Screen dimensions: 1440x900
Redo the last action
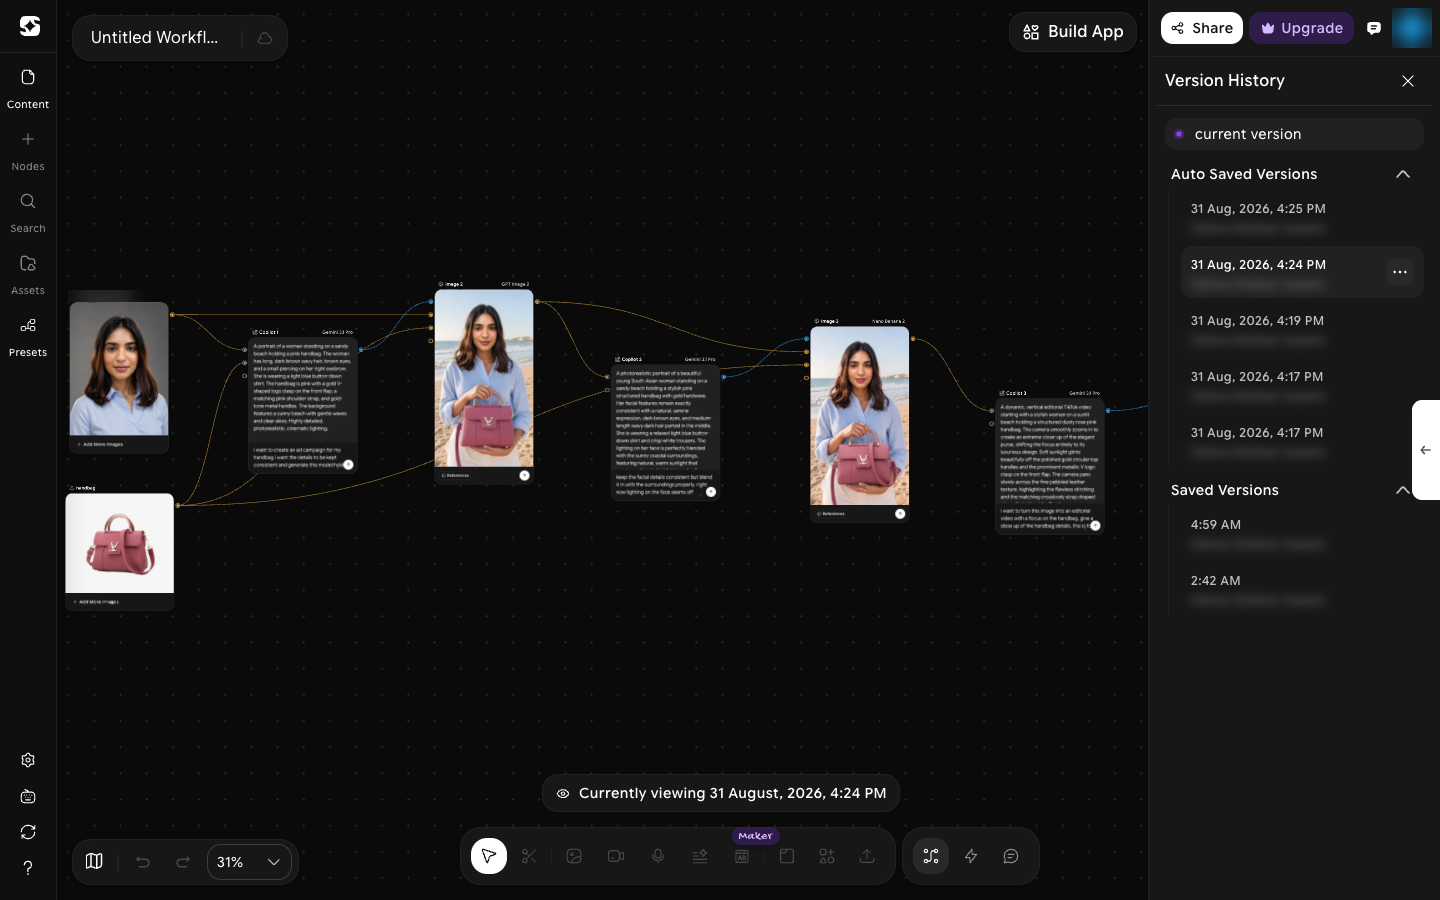coord(183,861)
